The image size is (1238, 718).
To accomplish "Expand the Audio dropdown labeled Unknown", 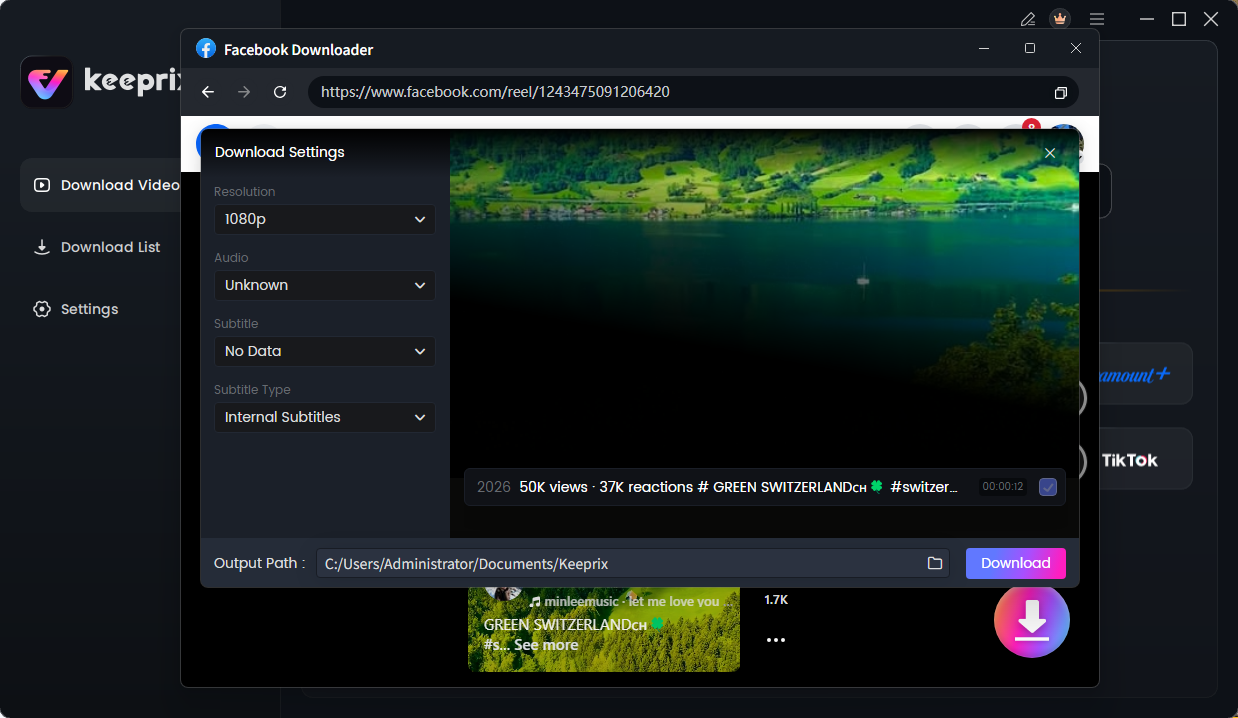I will pos(324,285).
